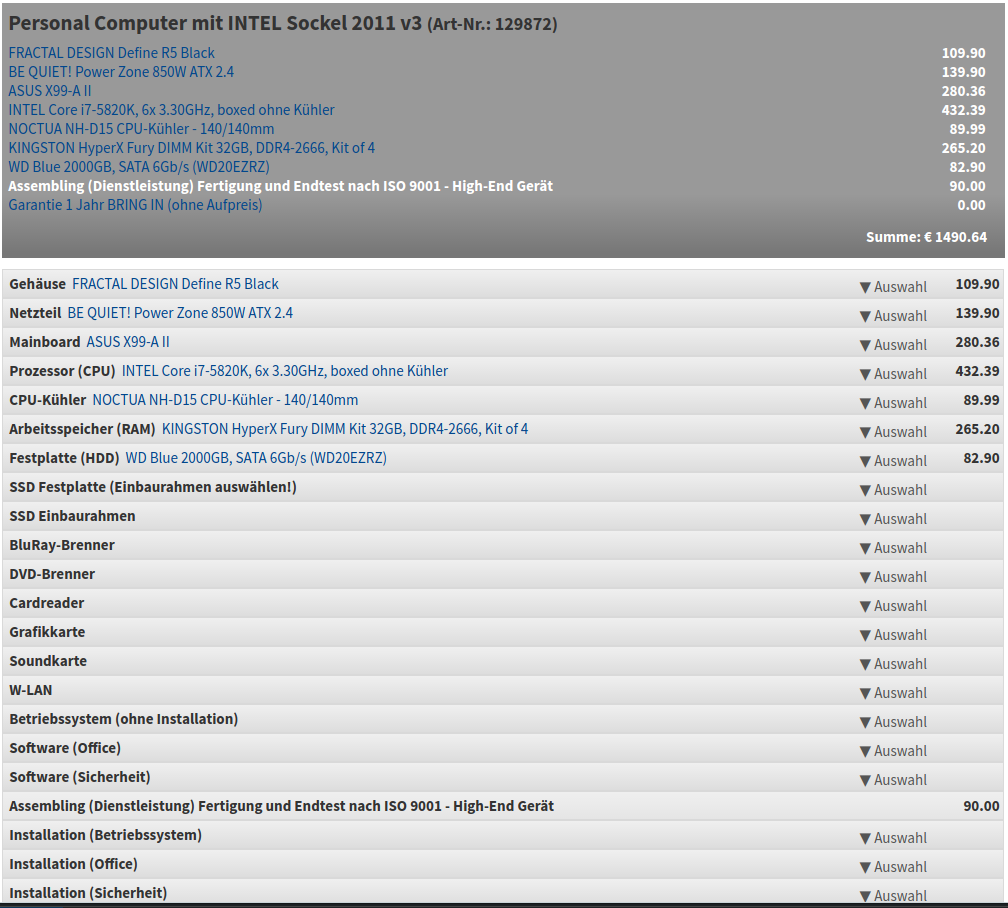The height and width of the screenshot is (908, 1008).
Task: Click Assembling row price 90.00 in list
Action: (981, 806)
